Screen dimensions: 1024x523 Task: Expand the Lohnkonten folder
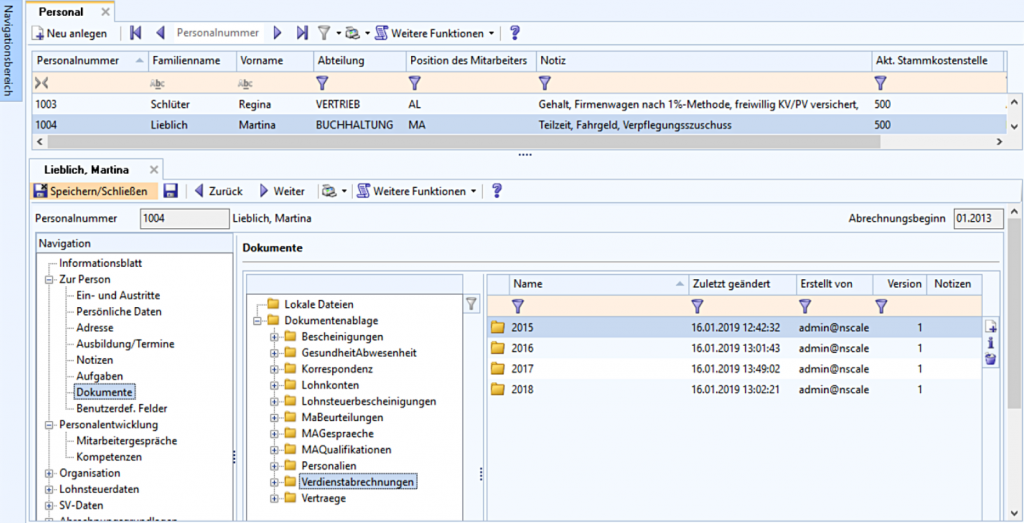(274, 386)
